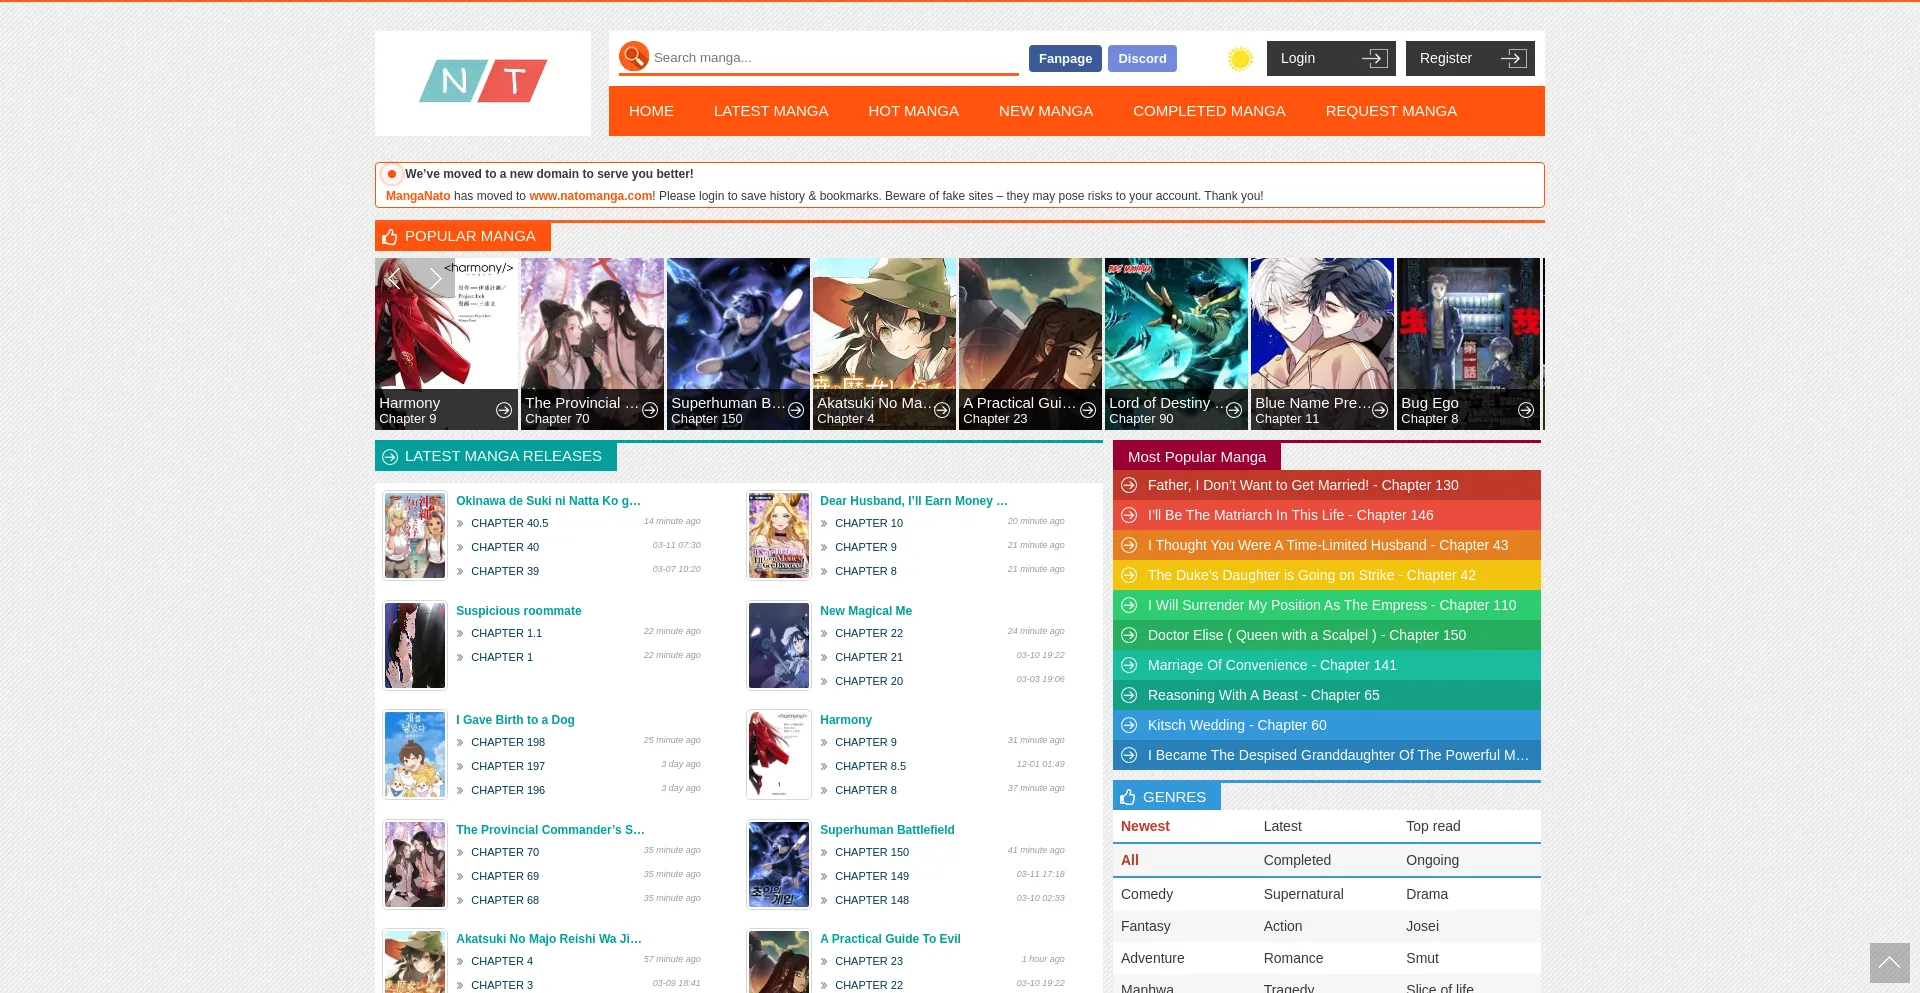Open New Magical Me cover thumbnail

tap(779, 645)
